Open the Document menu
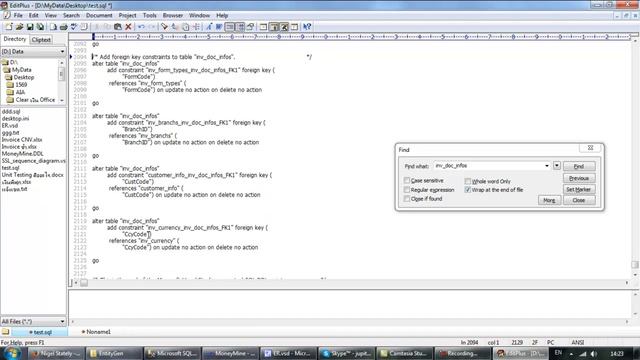 pyautogui.click(x=99, y=15)
